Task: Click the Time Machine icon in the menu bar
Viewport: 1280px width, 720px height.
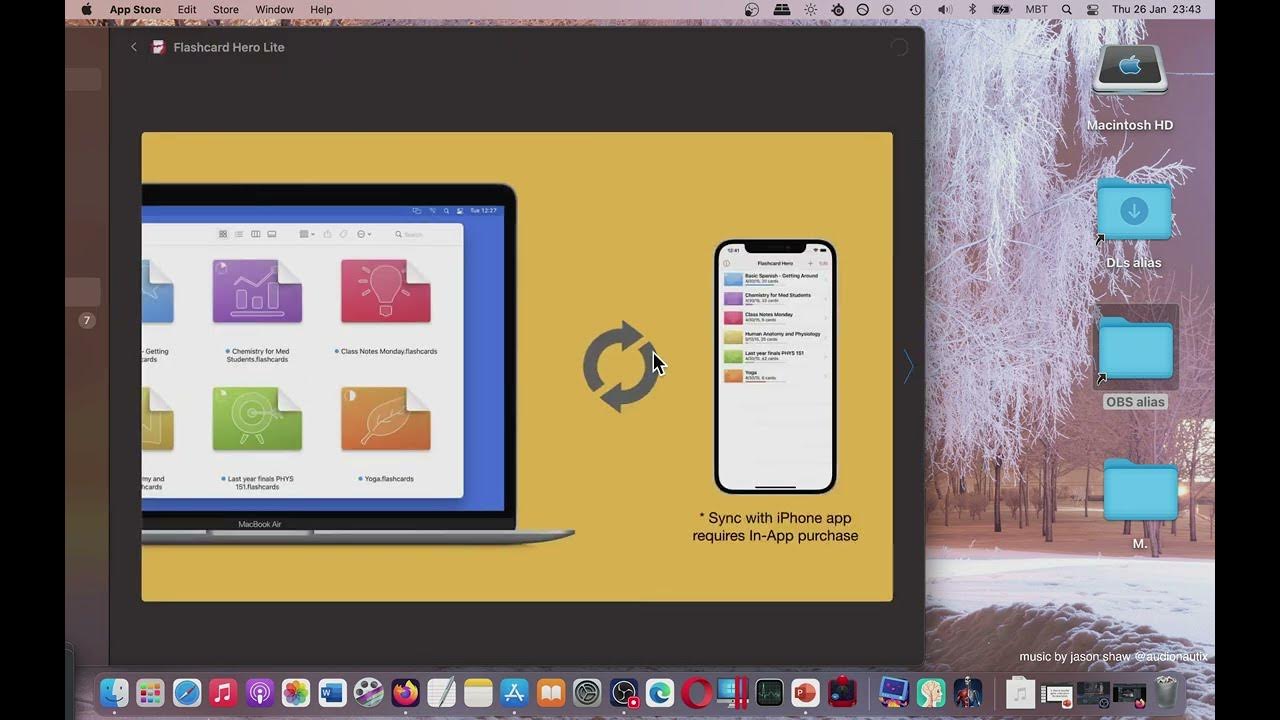Action: pyautogui.click(x=915, y=10)
